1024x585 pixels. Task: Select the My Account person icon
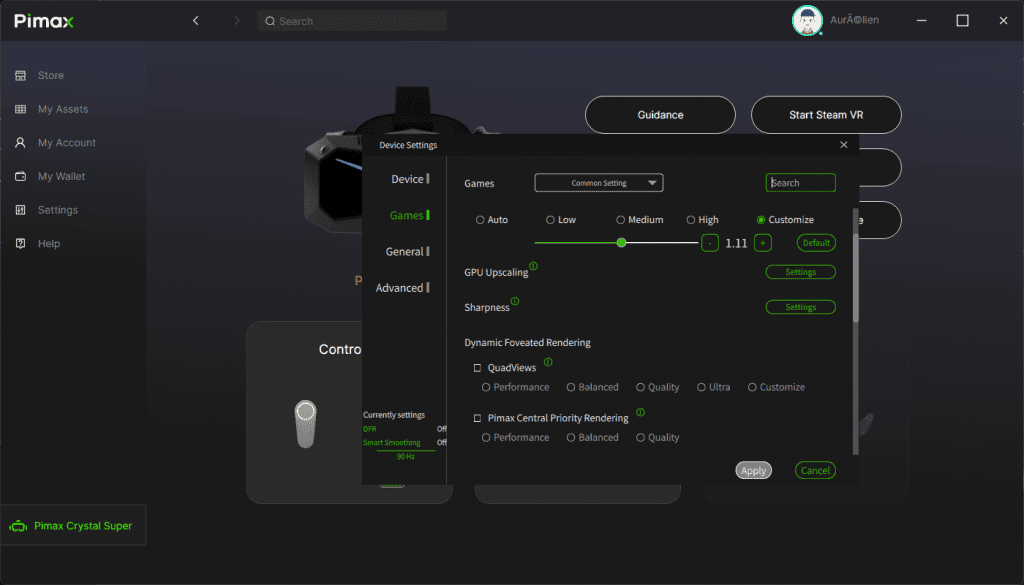pyautogui.click(x=20, y=142)
